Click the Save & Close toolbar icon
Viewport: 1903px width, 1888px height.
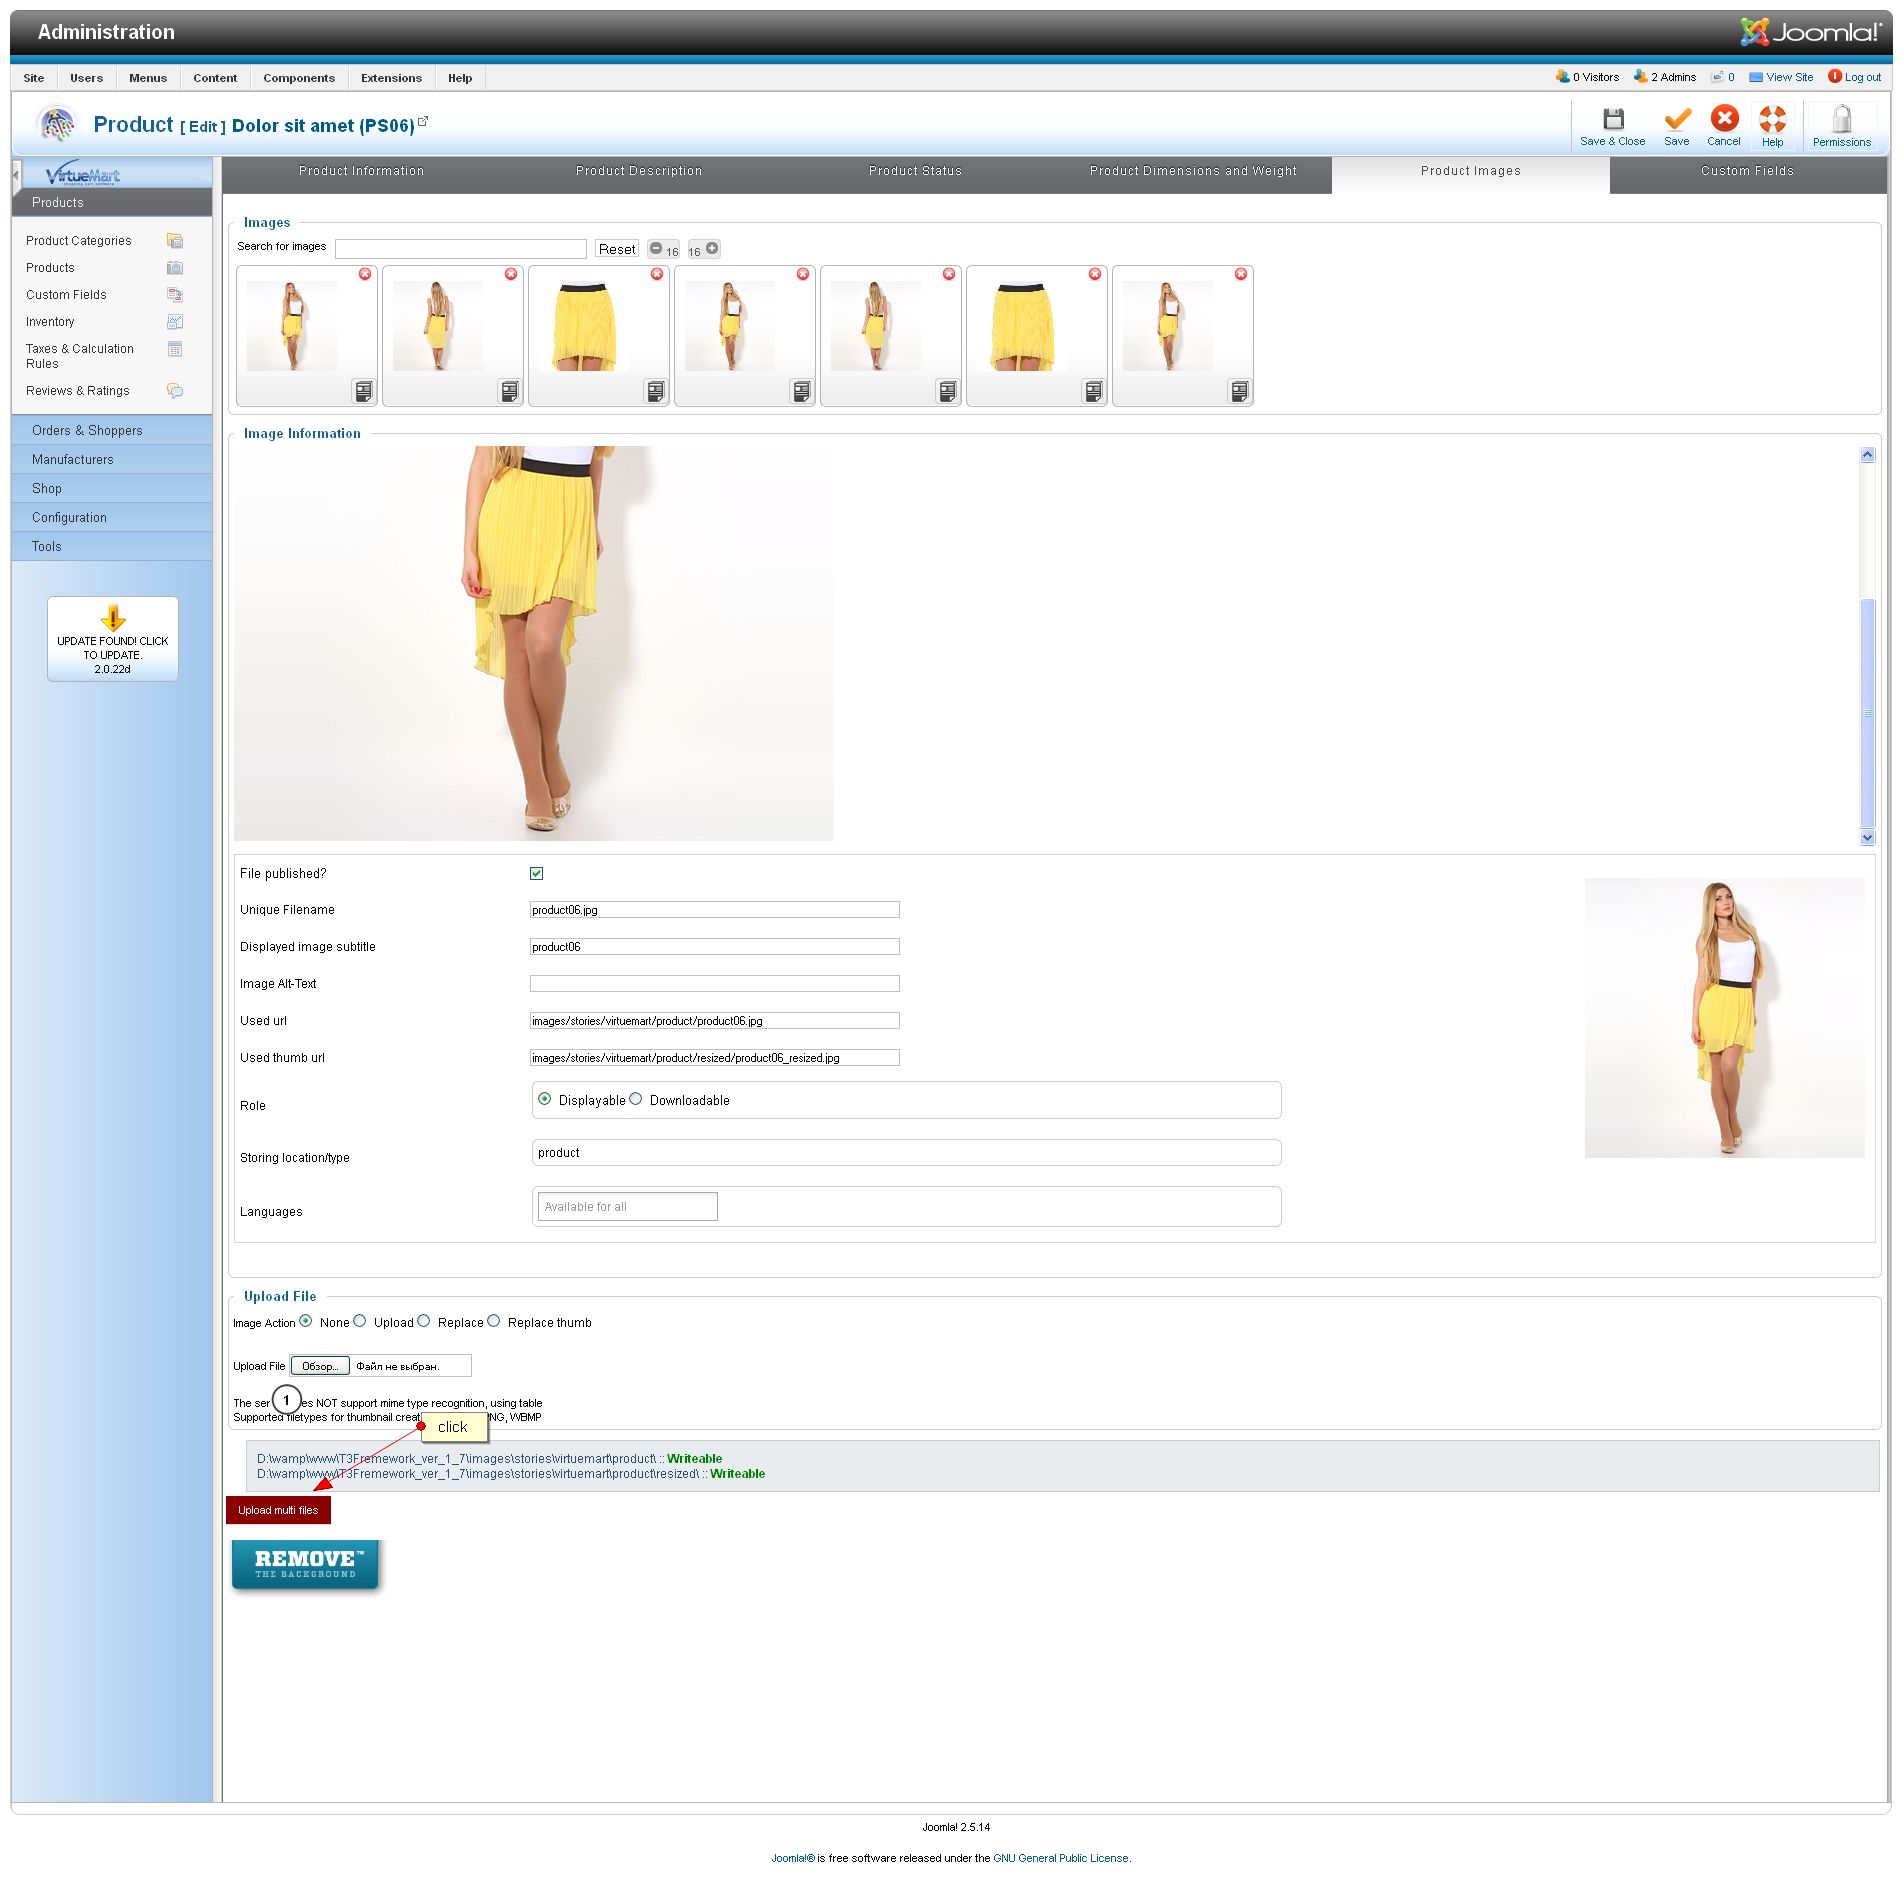coord(1612,121)
